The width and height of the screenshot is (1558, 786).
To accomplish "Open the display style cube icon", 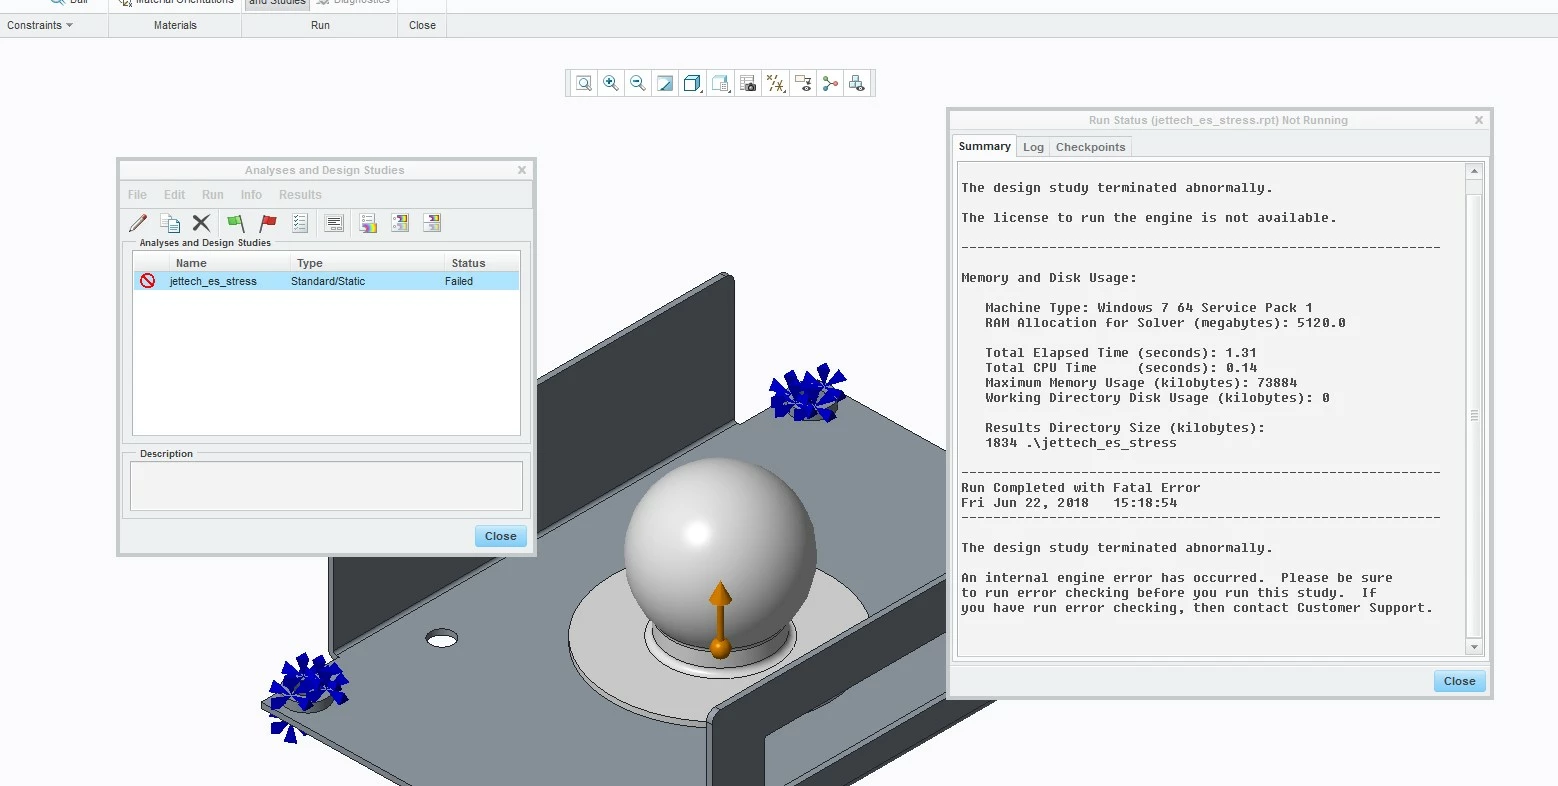I will pos(692,83).
